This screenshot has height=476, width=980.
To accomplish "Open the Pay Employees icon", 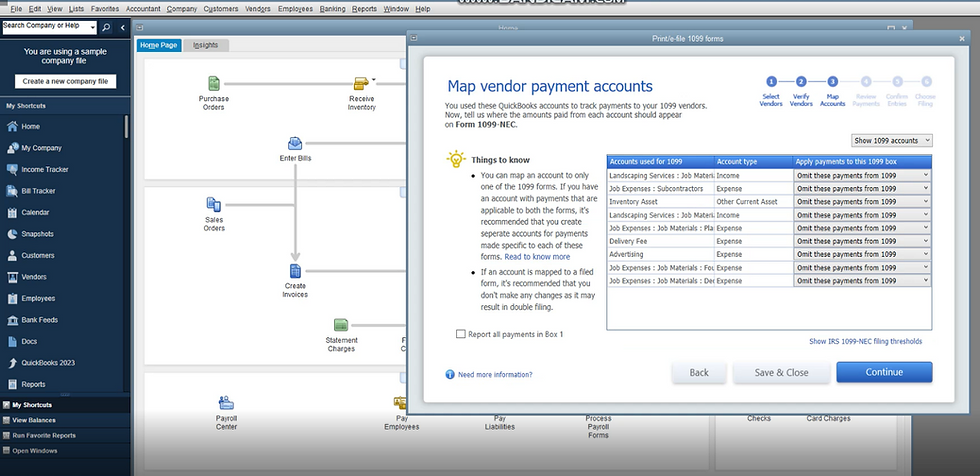I will tap(401, 403).
